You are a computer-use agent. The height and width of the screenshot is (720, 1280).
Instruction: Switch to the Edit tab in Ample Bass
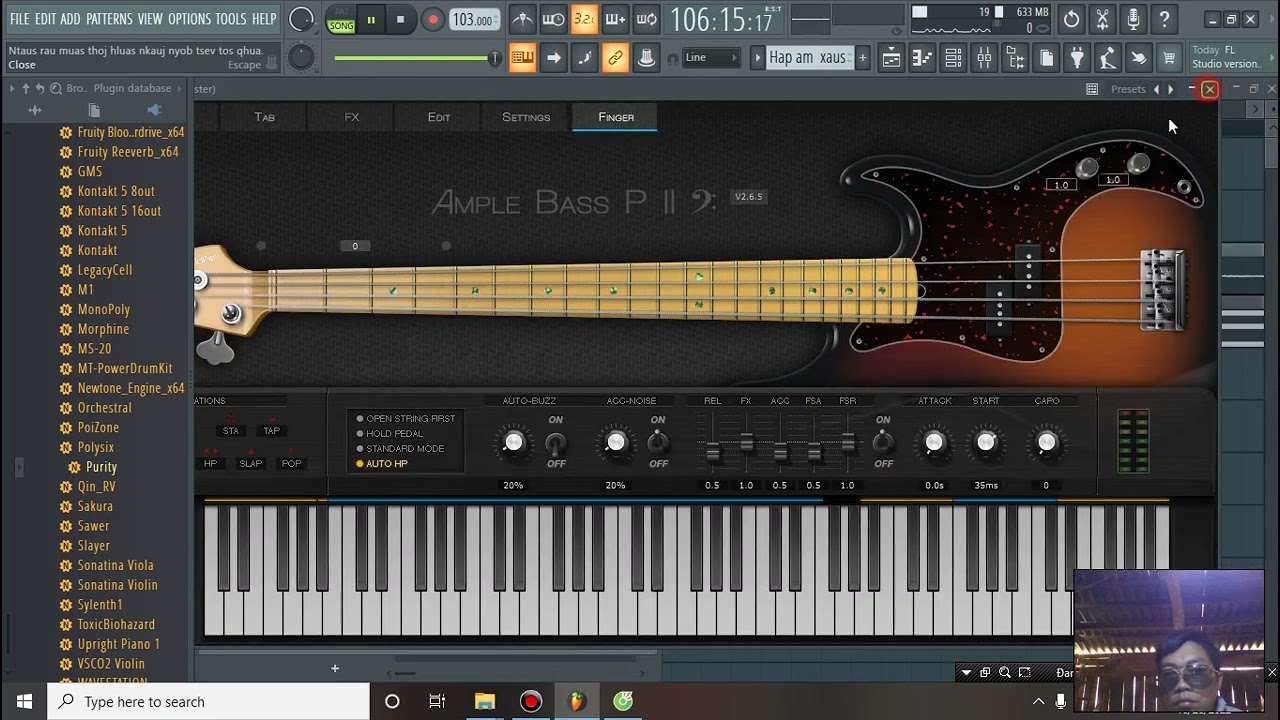pos(439,117)
